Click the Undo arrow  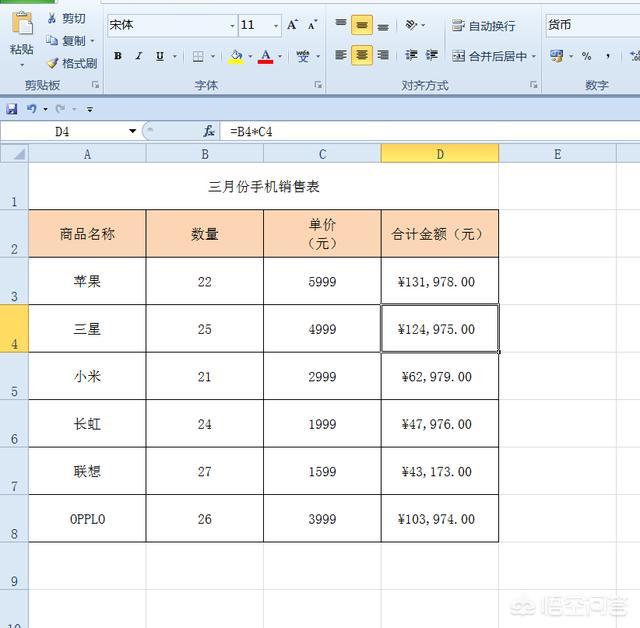[x=31, y=109]
